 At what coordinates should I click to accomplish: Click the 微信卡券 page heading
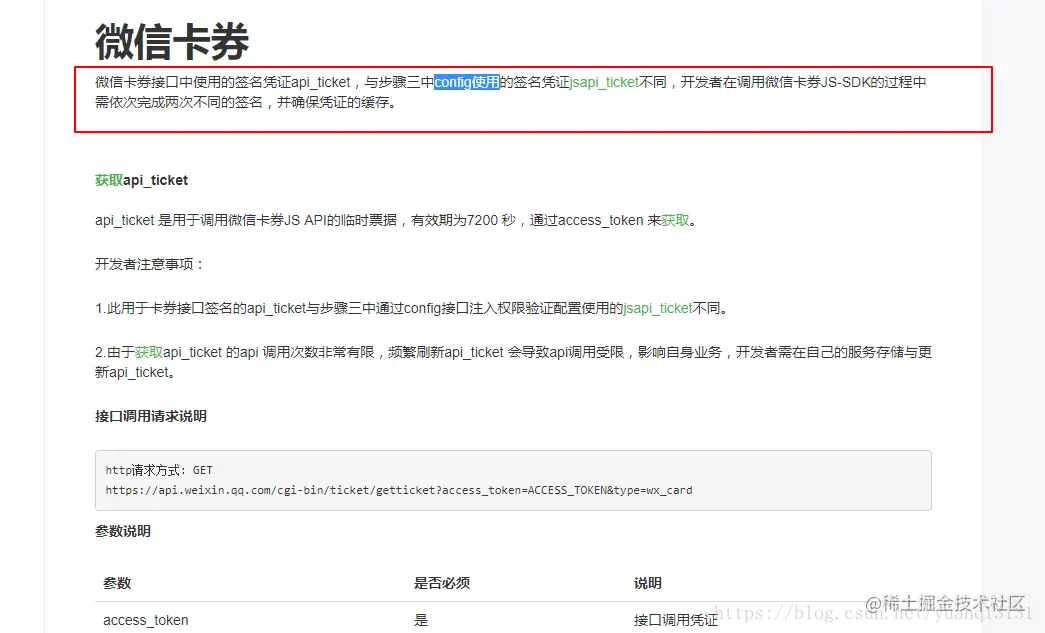pyautogui.click(x=172, y=41)
